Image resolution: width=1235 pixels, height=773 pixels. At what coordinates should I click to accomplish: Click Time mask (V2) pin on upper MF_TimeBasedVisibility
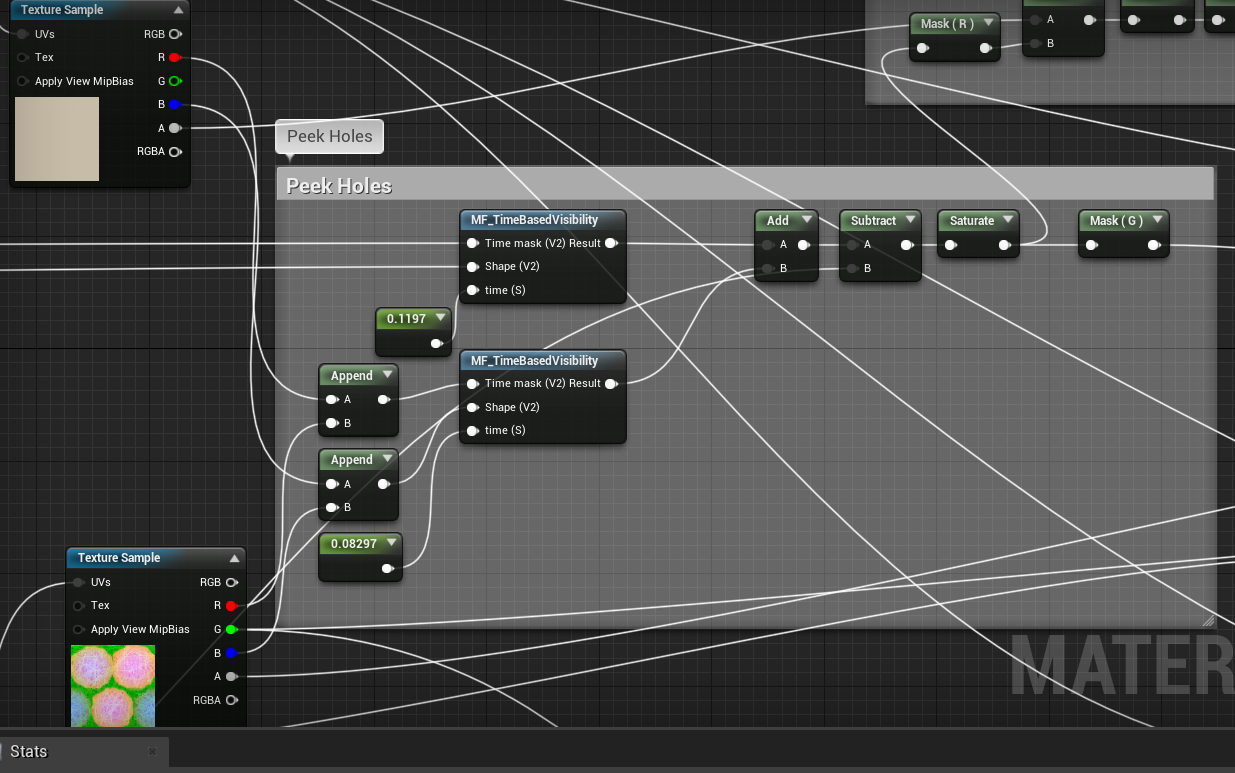point(472,243)
